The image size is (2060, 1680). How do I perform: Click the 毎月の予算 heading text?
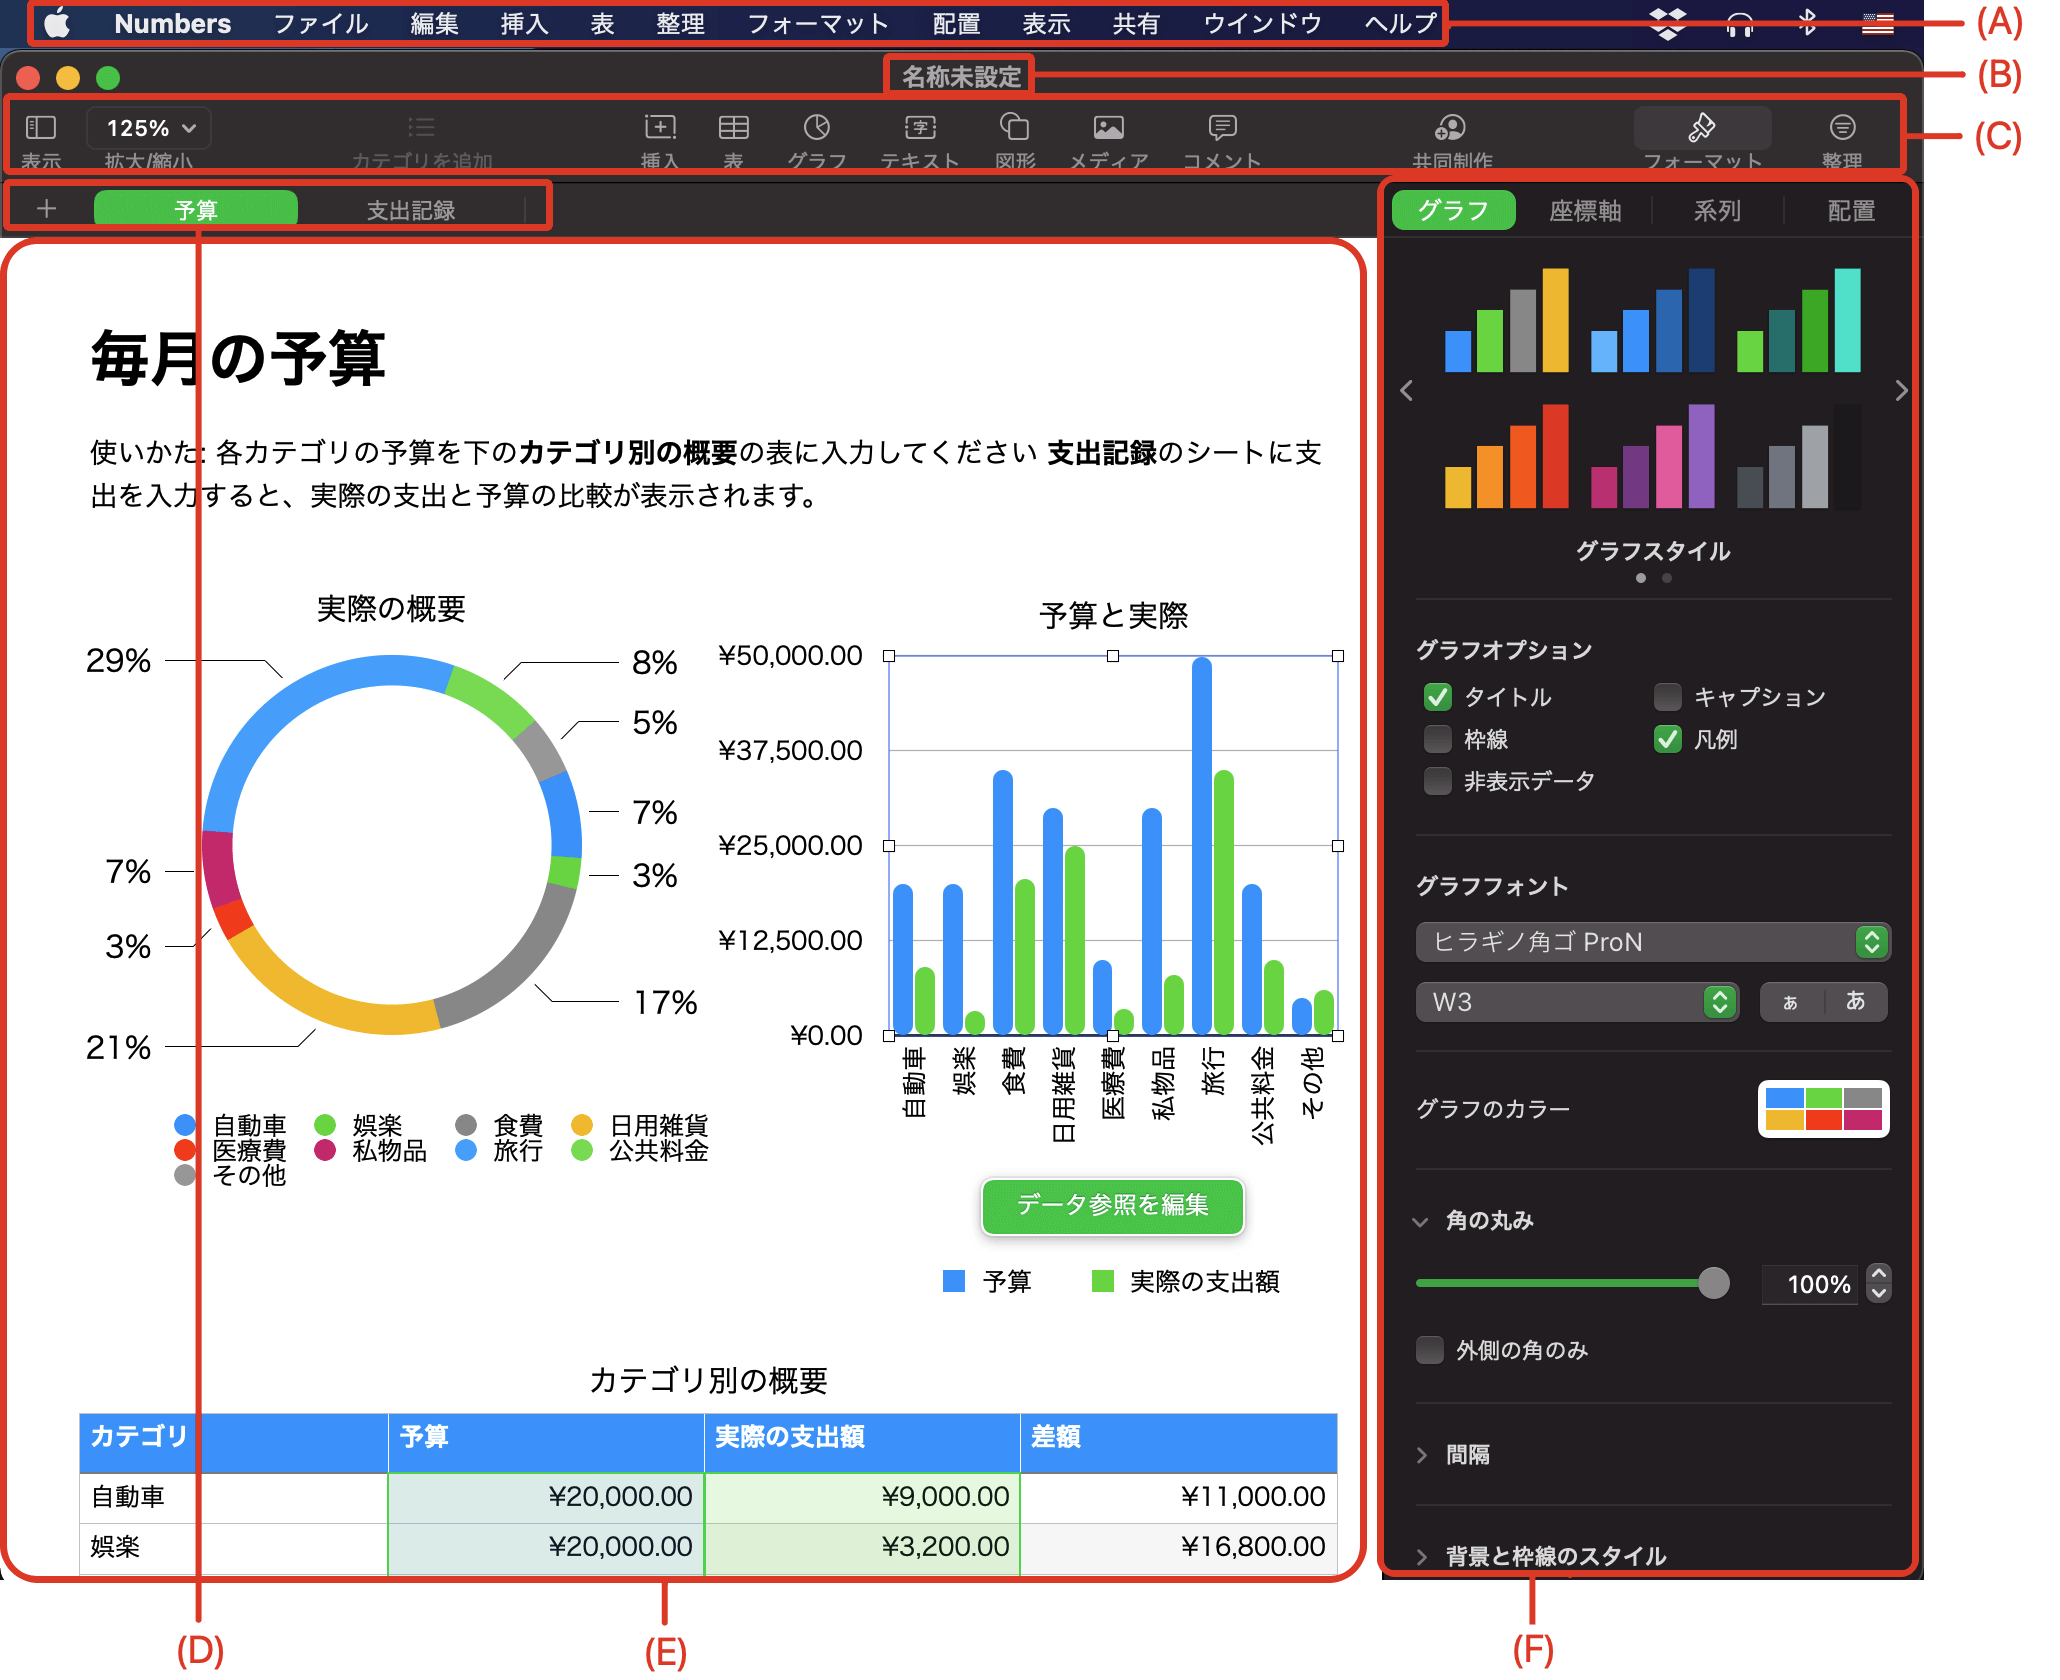click(238, 357)
